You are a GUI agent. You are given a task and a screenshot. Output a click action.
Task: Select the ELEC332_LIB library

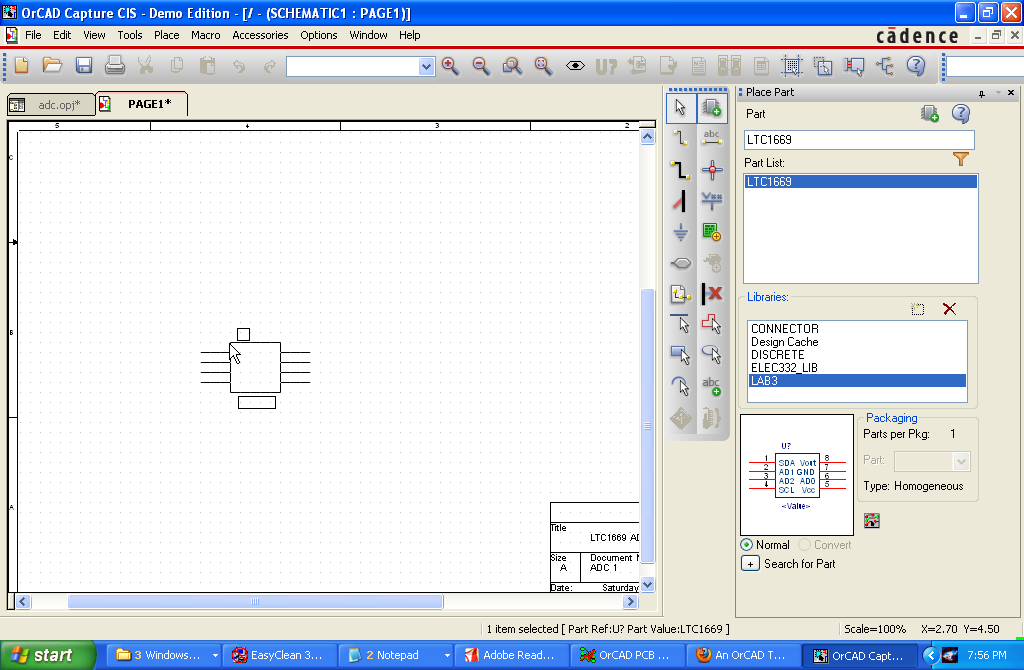[857, 368]
